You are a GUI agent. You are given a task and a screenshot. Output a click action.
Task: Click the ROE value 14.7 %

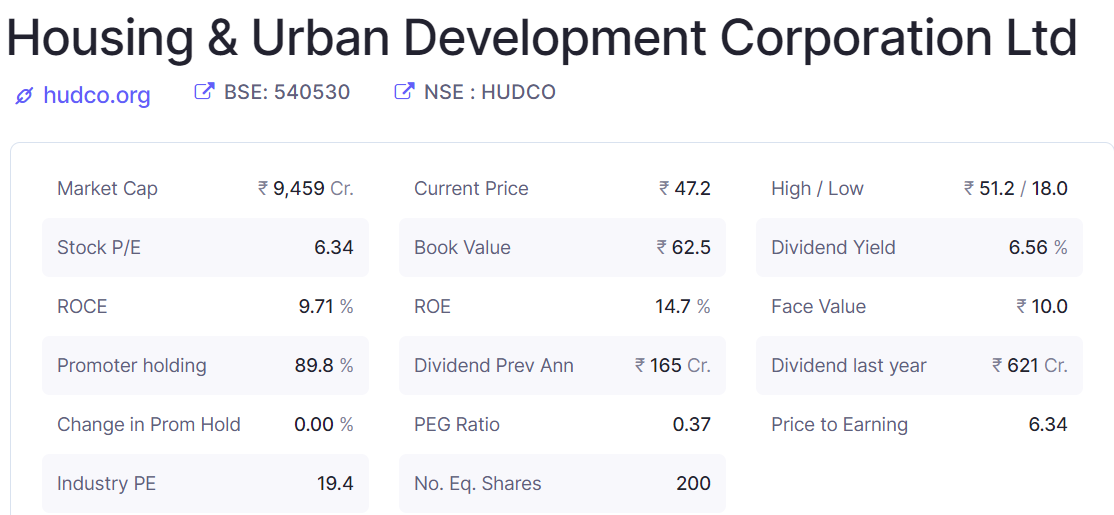click(683, 306)
